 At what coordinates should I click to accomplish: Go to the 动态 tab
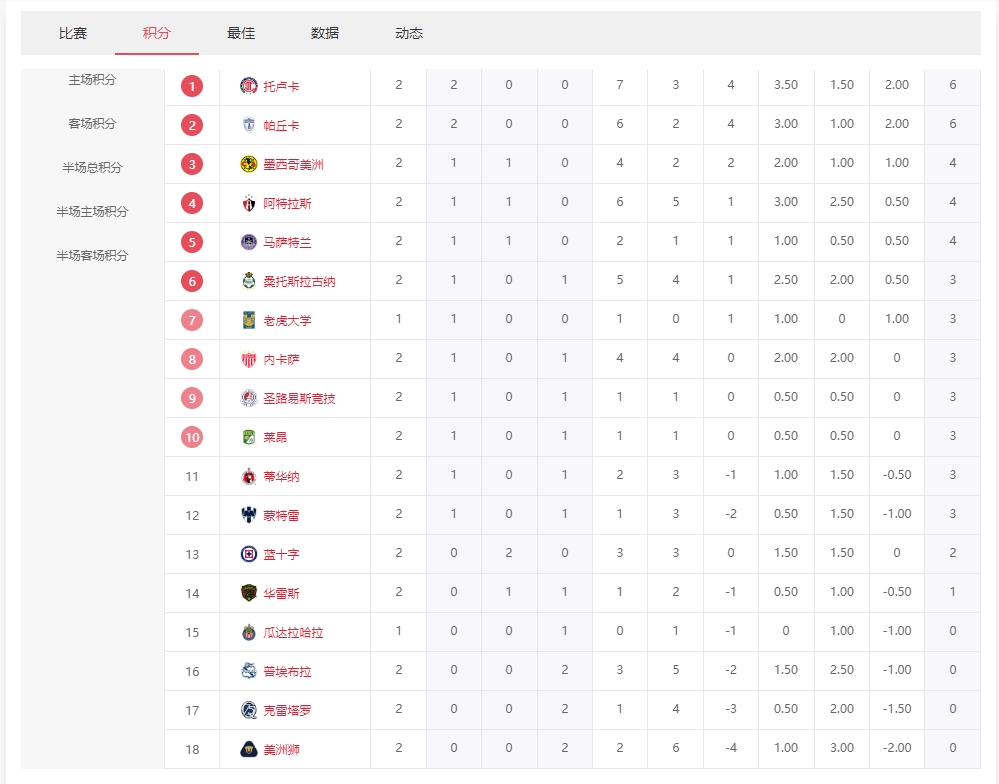coord(409,33)
